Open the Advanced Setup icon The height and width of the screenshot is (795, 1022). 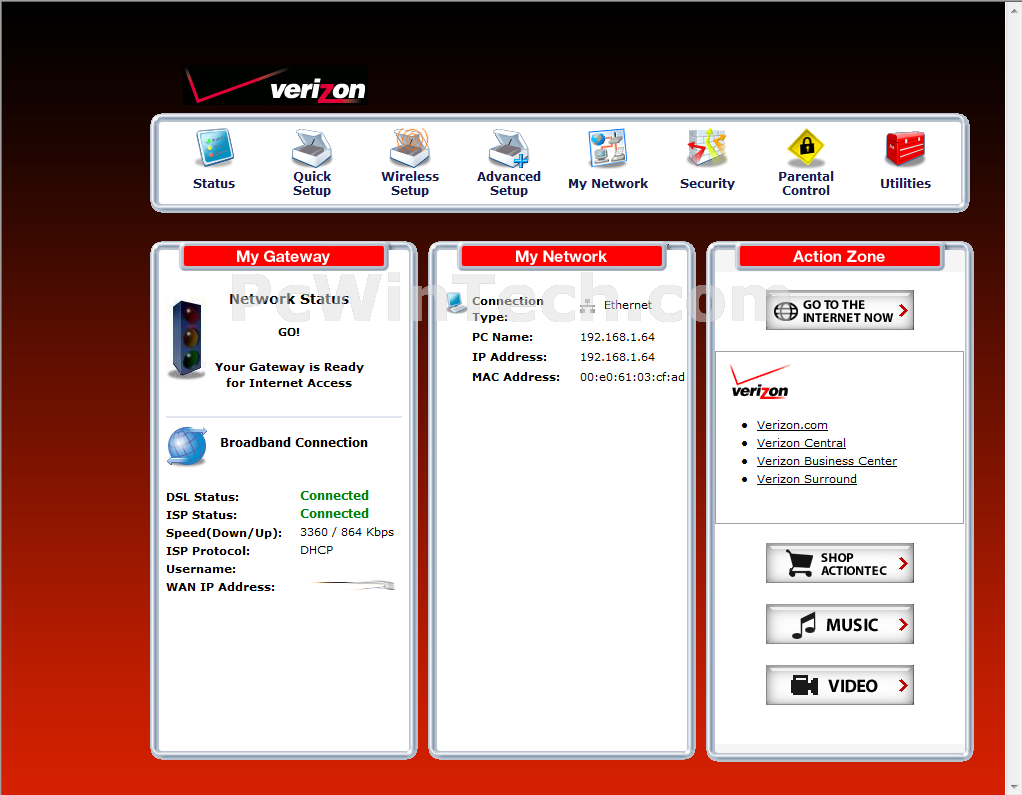(508, 148)
